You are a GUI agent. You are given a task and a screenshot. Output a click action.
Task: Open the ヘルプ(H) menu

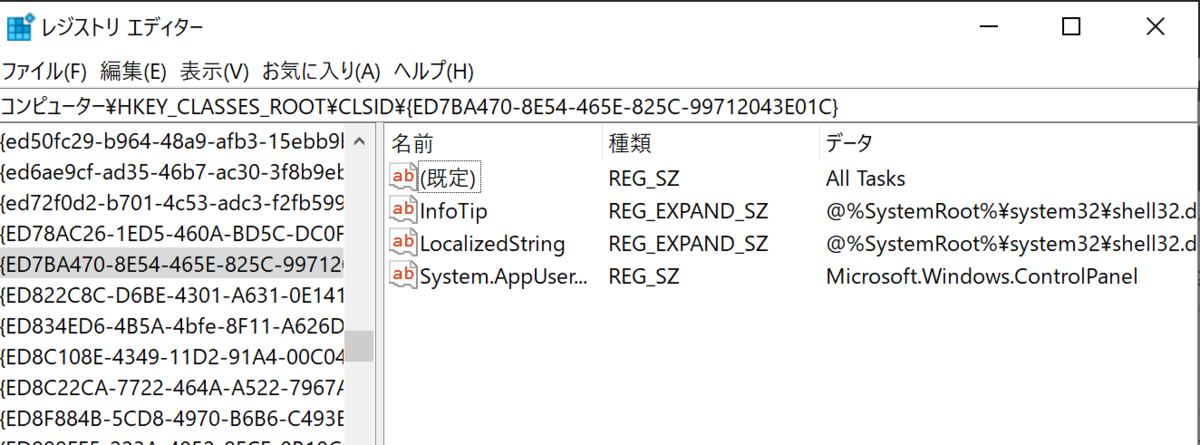point(433,72)
